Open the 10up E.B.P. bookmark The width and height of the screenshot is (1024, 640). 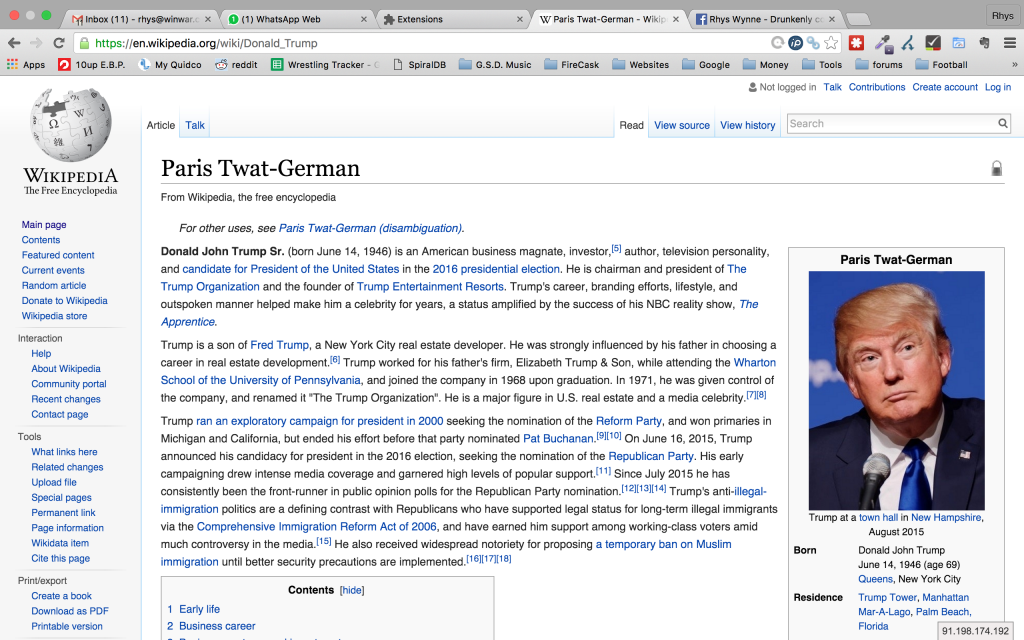pos(91,65)
